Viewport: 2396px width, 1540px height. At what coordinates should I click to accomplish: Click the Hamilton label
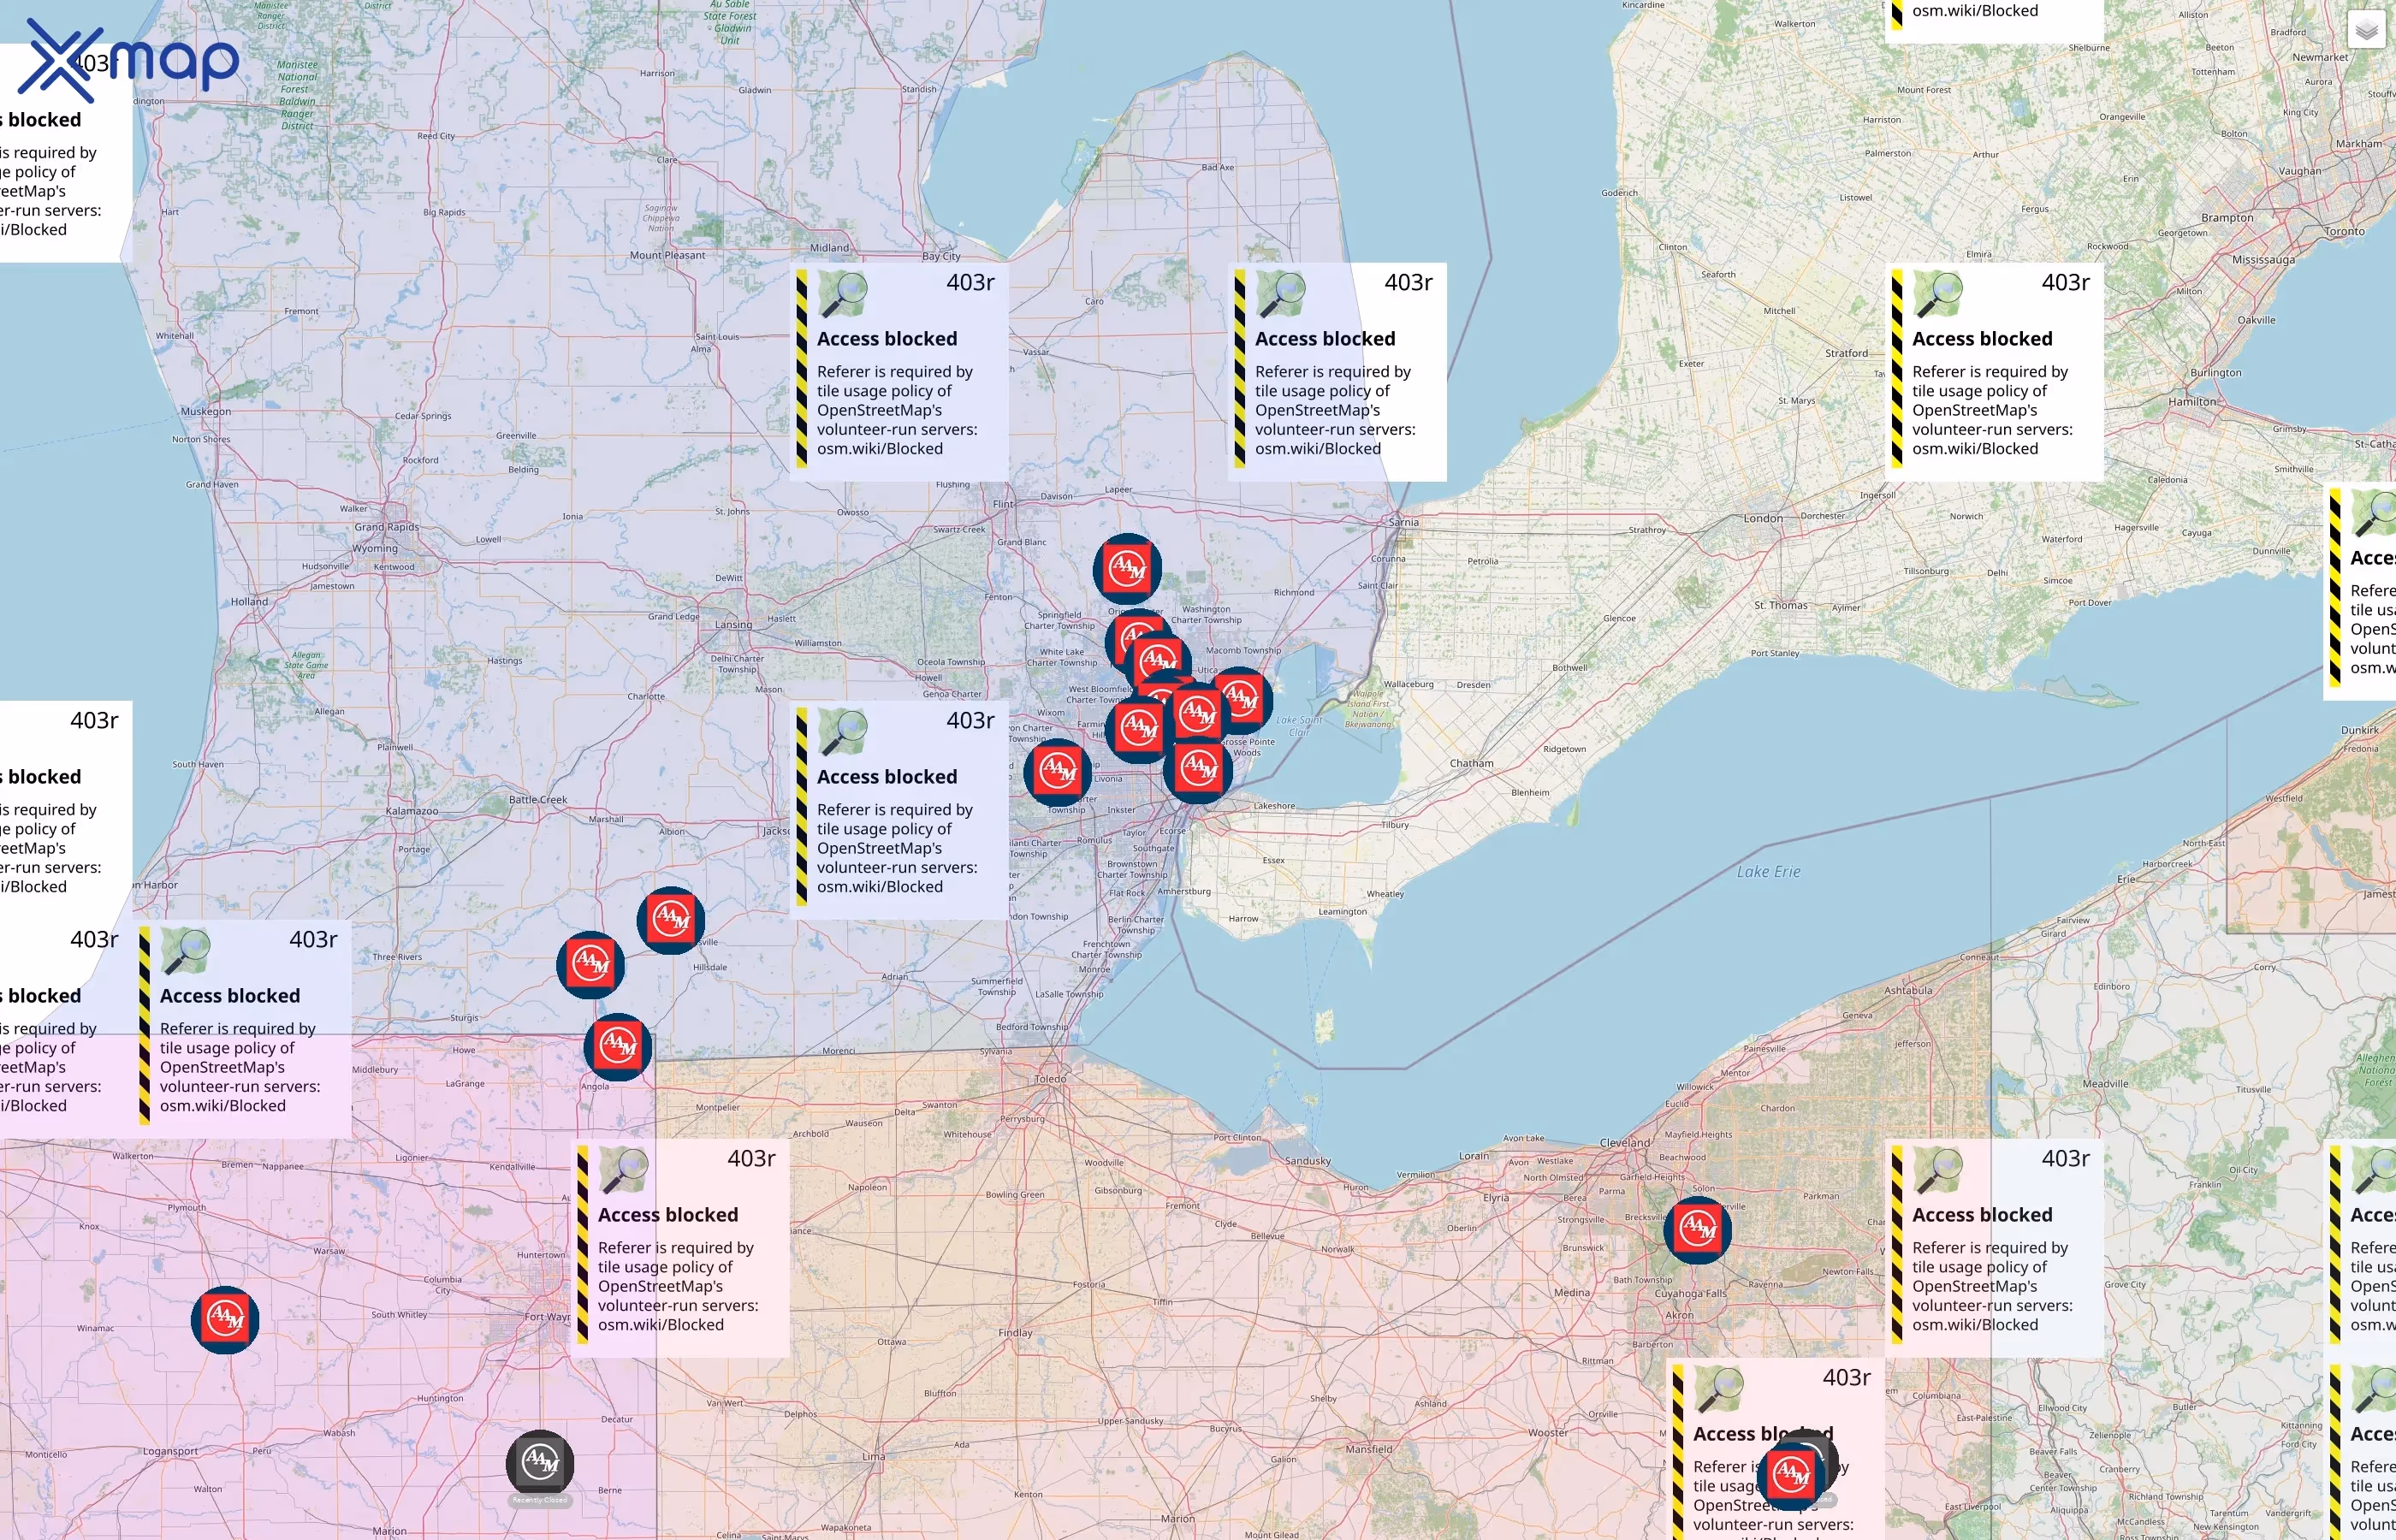[x=2192, y=402]
